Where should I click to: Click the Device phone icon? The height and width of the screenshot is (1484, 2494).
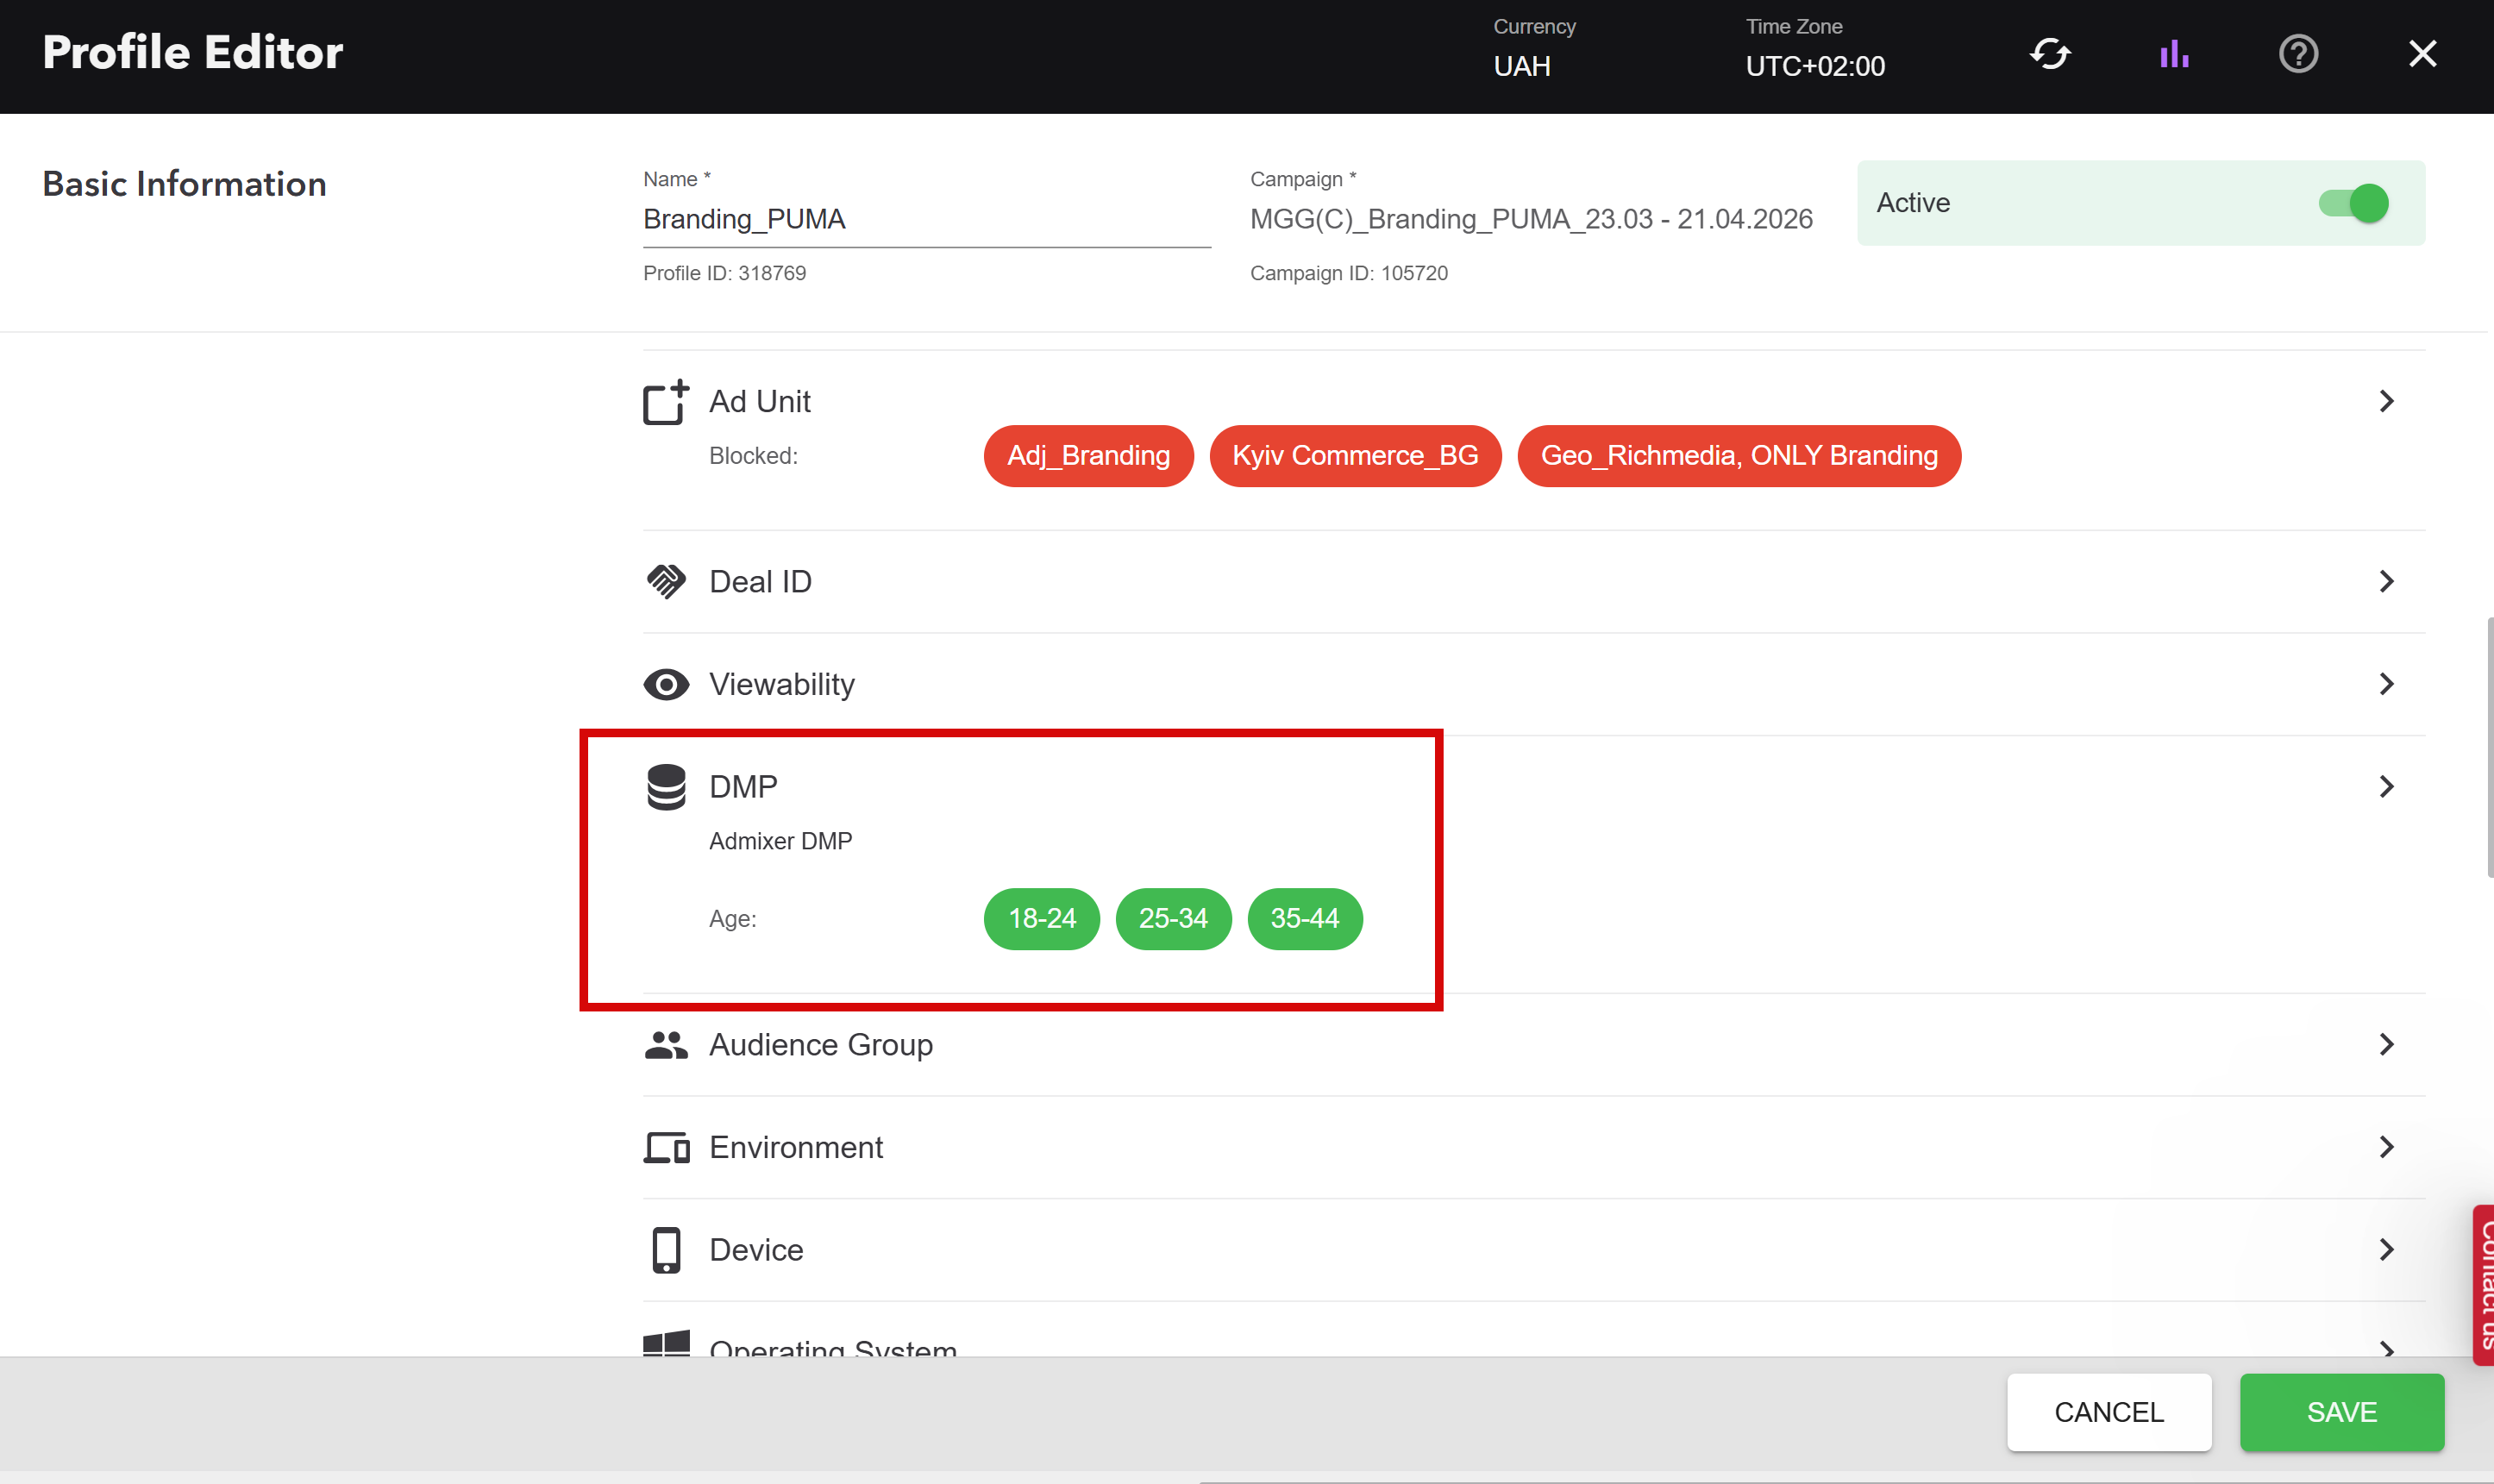point(665,1250)
